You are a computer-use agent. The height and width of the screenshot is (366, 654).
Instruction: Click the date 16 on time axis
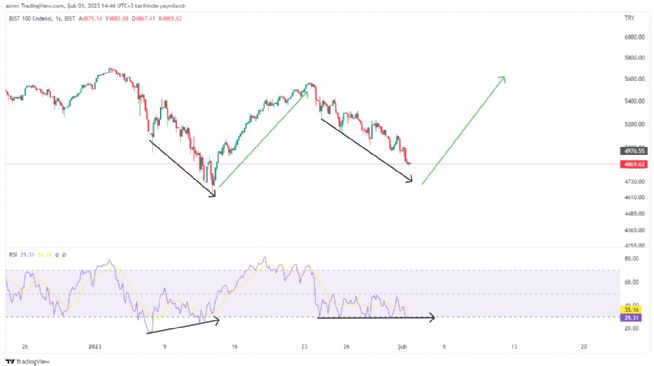[x=235, y=346]
